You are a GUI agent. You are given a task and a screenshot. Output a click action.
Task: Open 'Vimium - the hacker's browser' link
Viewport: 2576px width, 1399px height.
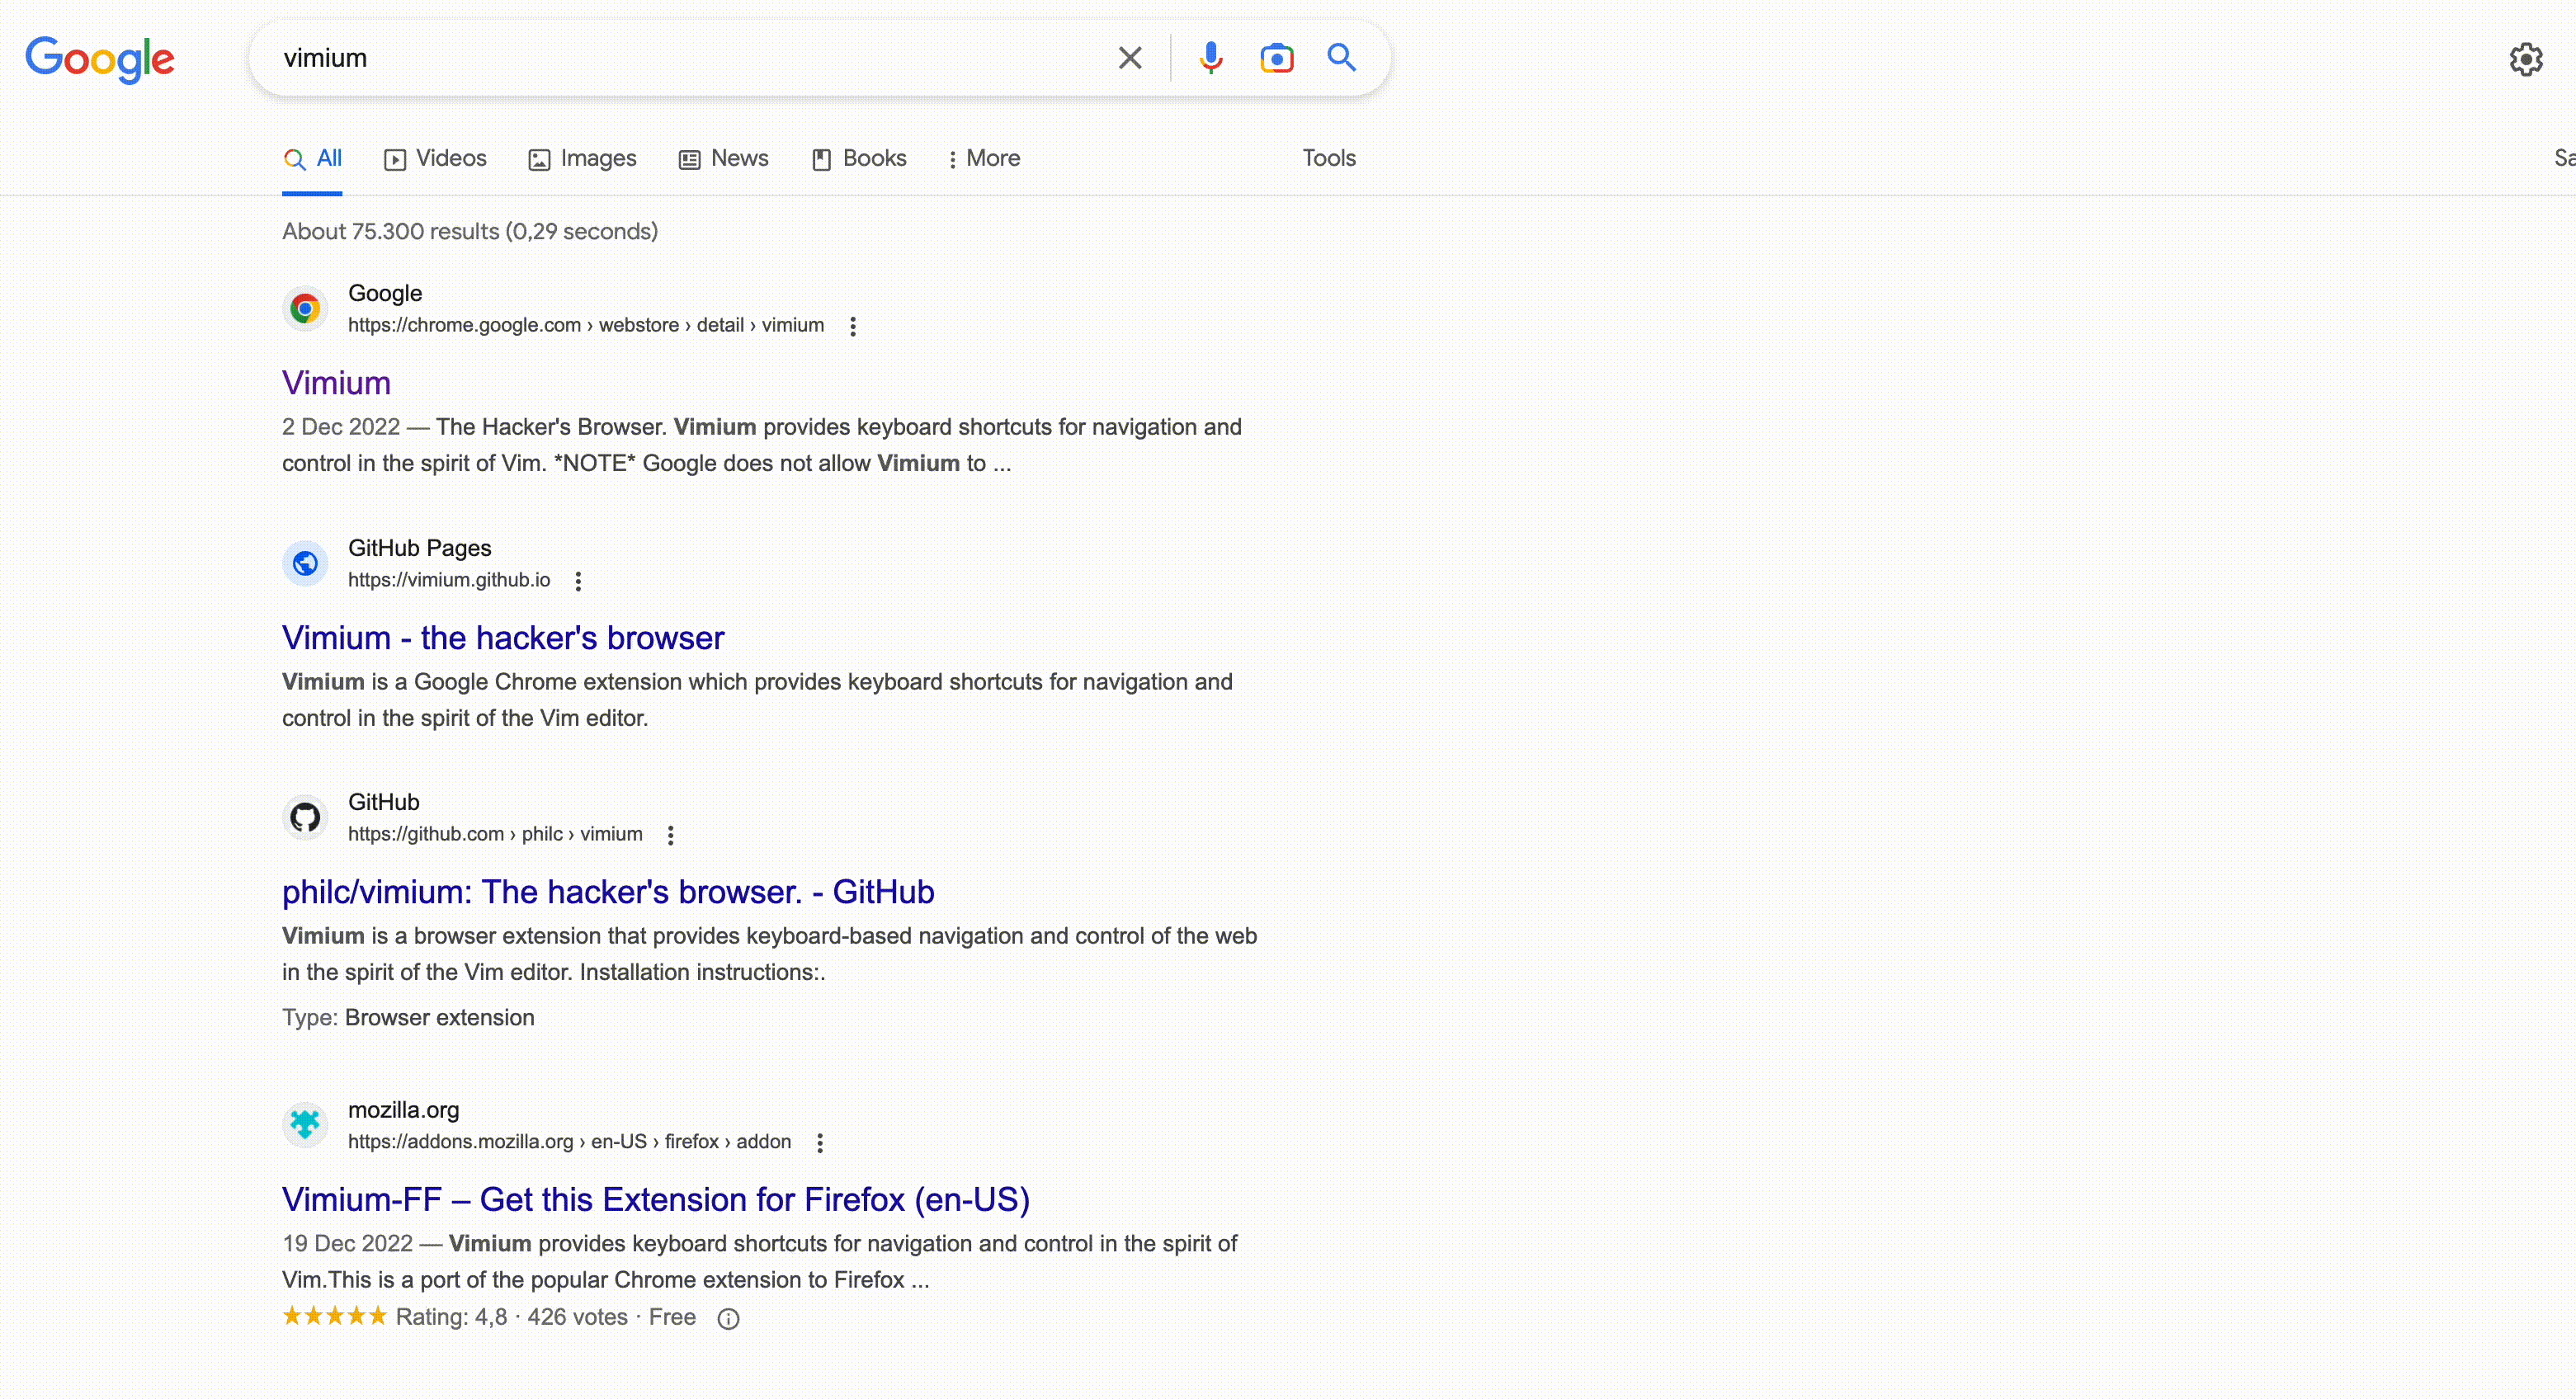503,638
